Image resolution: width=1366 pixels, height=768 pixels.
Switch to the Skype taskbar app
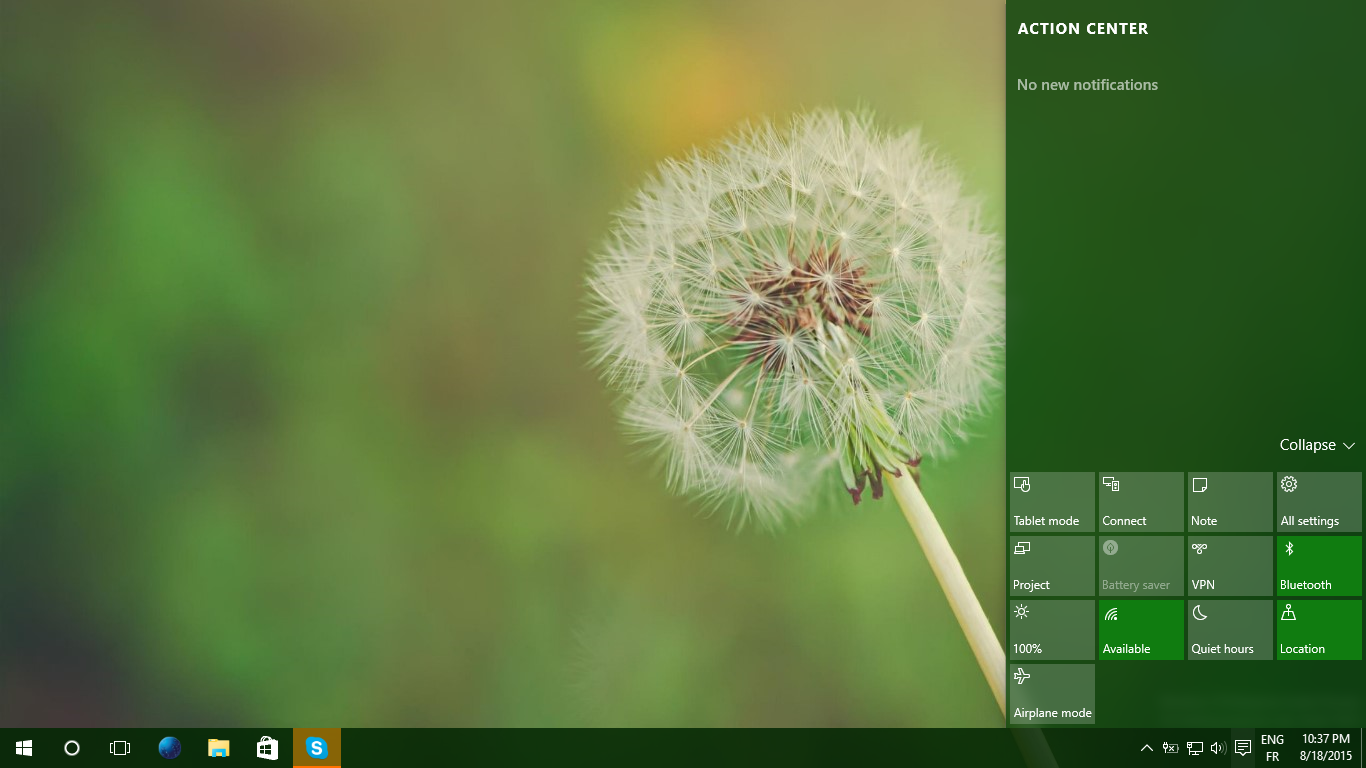317,748
